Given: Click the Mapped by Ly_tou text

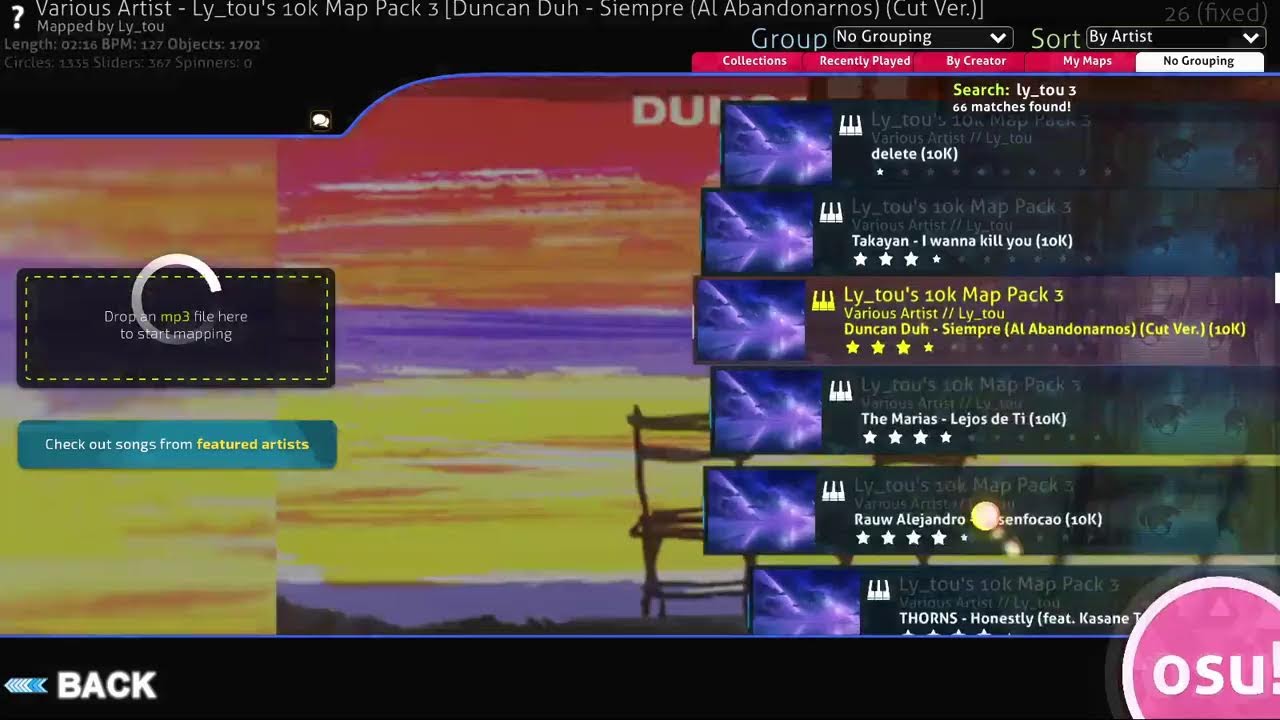Looking at the screenshot, I should pyautogui.click(x=100, y=27).
